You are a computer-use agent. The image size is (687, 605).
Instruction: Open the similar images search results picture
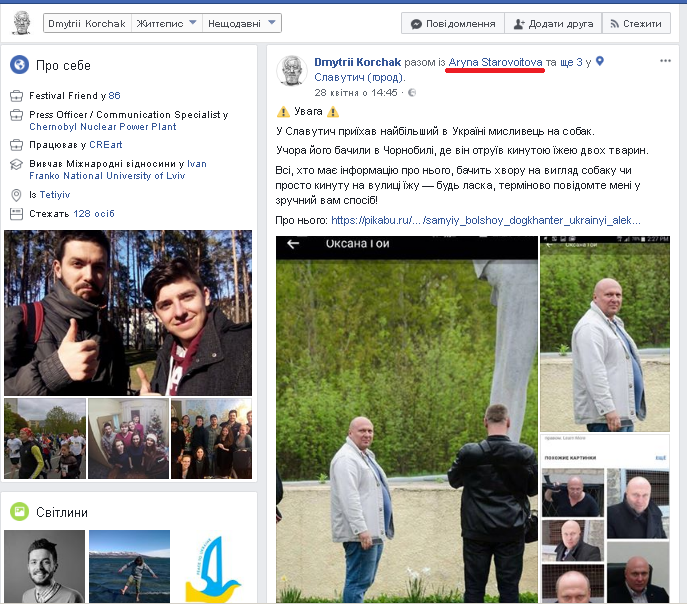click(x=605, y=518)
